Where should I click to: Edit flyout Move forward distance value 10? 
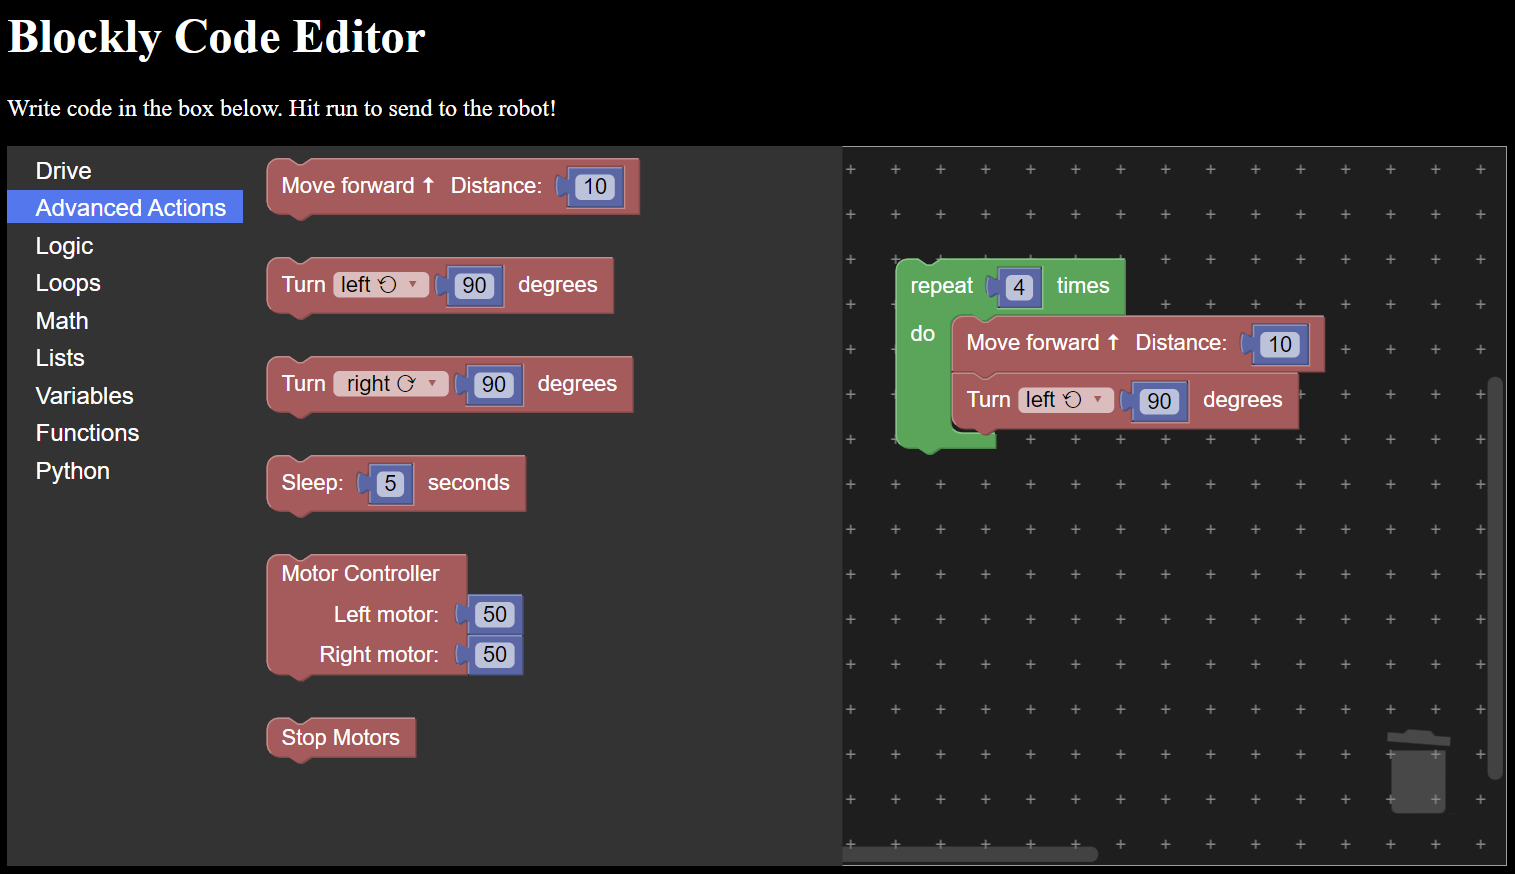coord(595,187)
